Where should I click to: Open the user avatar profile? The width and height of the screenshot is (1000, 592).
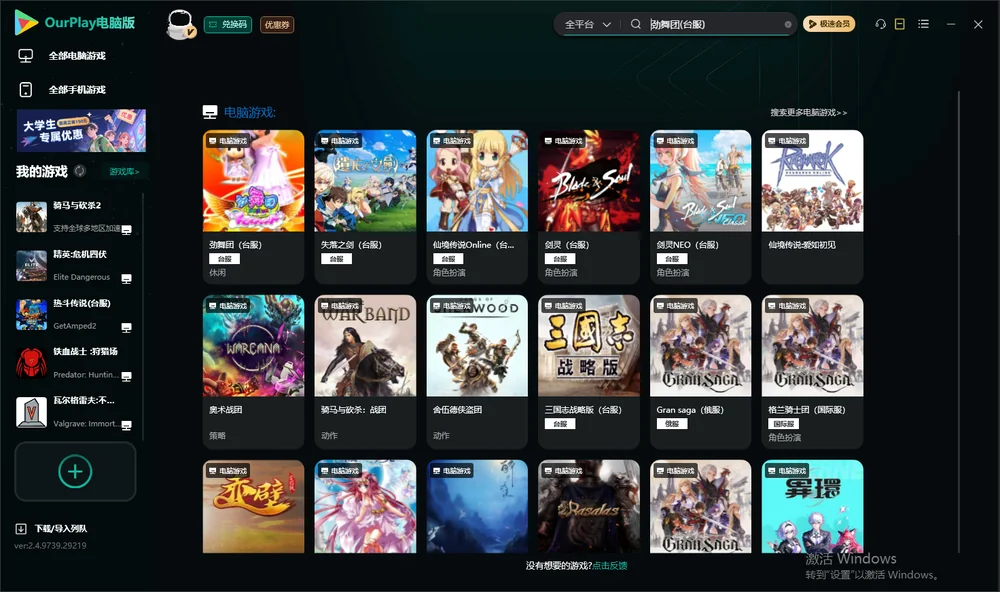180,24
